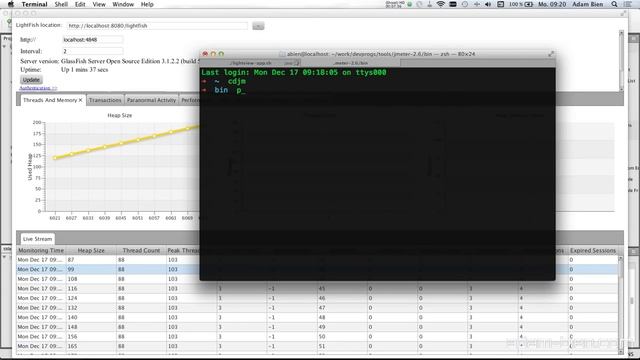Image resolution: width=640 pixels, height=360 pixels.
Task: Click the Adam Bien user name
Action: (x=587, y=4)
